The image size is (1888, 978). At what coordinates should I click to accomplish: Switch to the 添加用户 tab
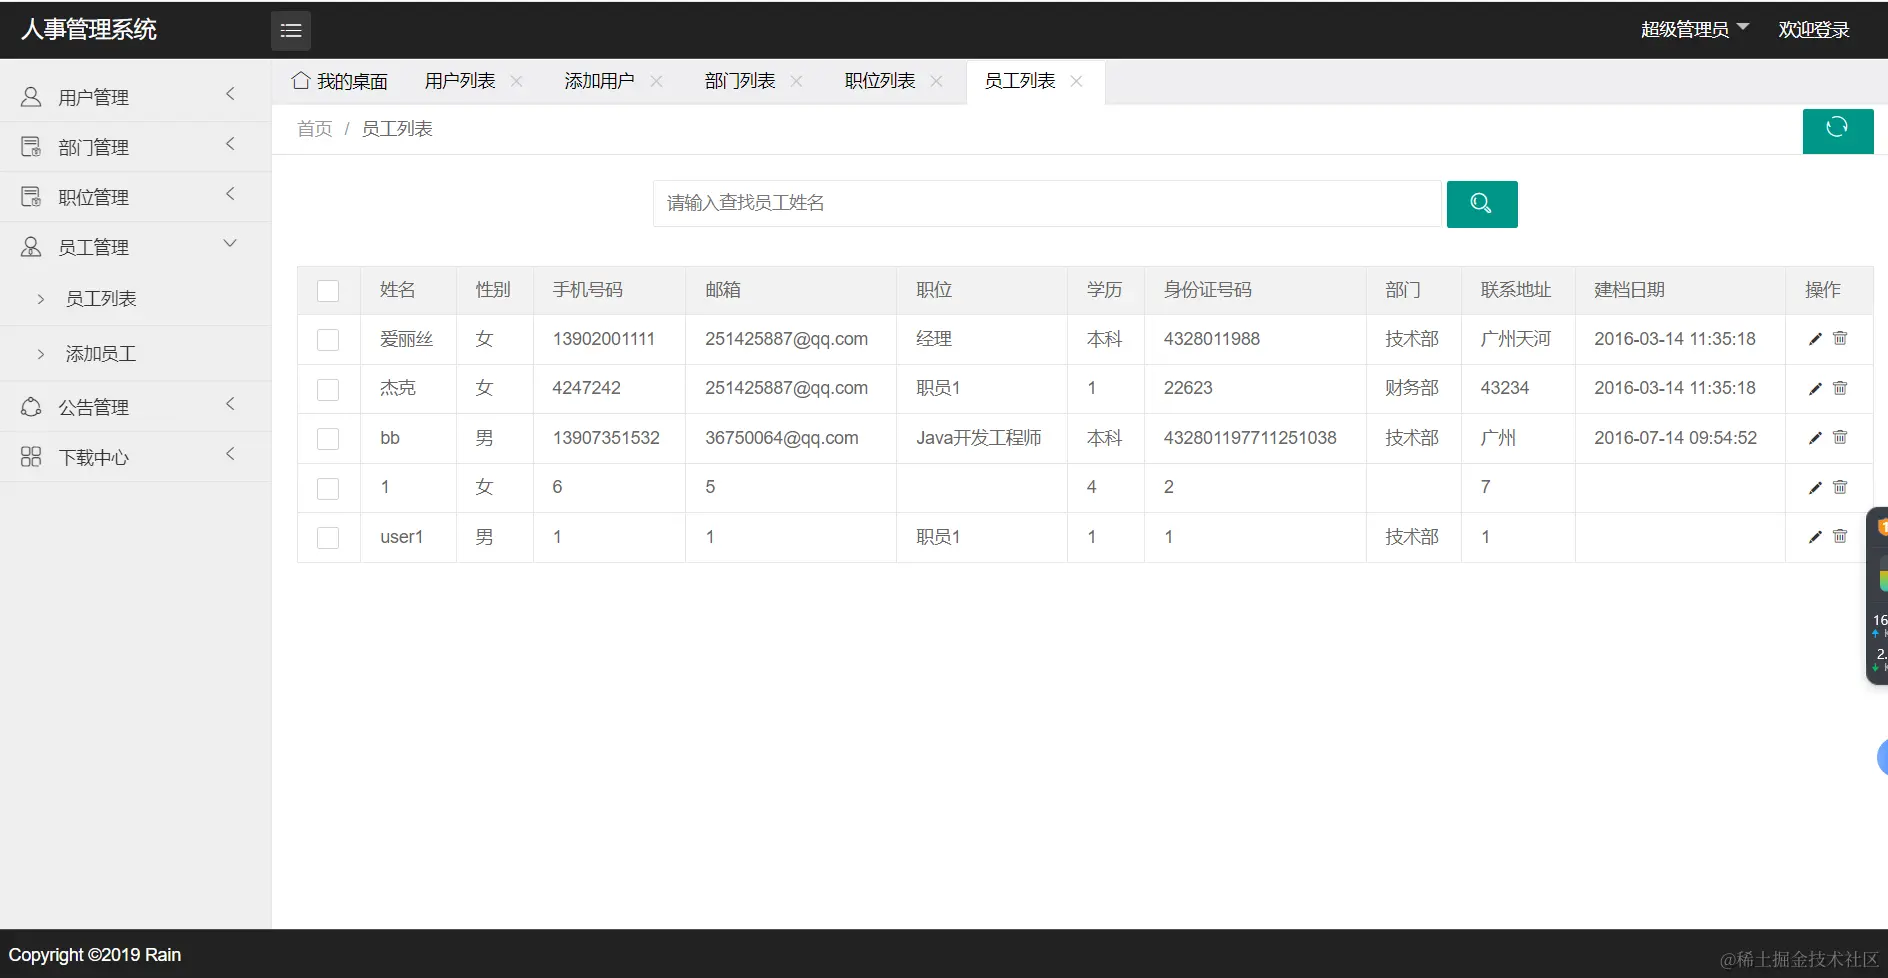[x=600, y=81]
